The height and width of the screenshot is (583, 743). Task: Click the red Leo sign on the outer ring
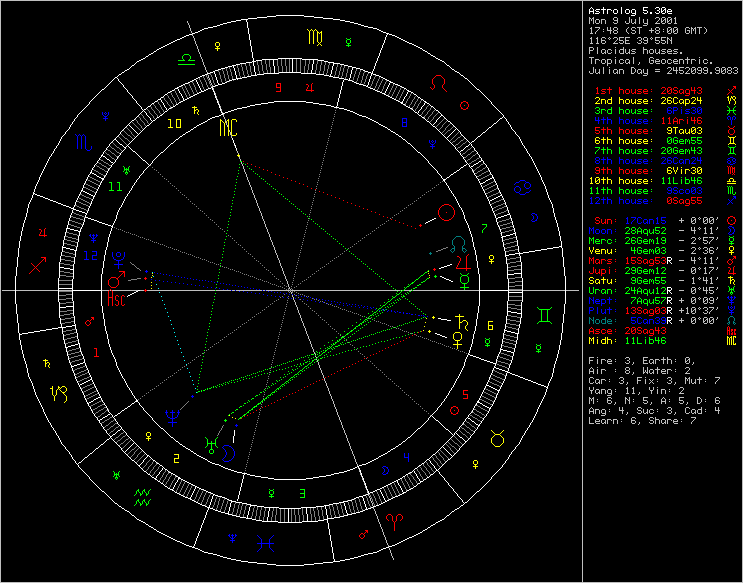(439, 83)
